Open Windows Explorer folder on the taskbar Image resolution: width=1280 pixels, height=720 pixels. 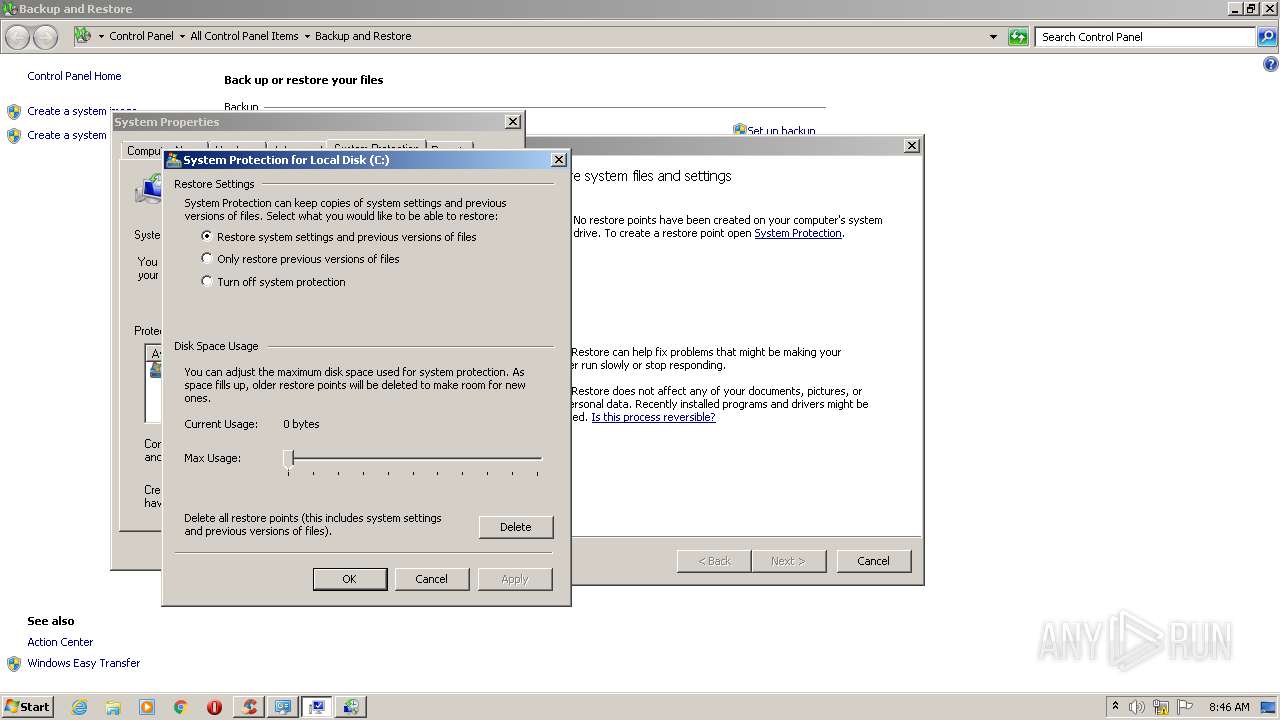(x=113, y=707)
